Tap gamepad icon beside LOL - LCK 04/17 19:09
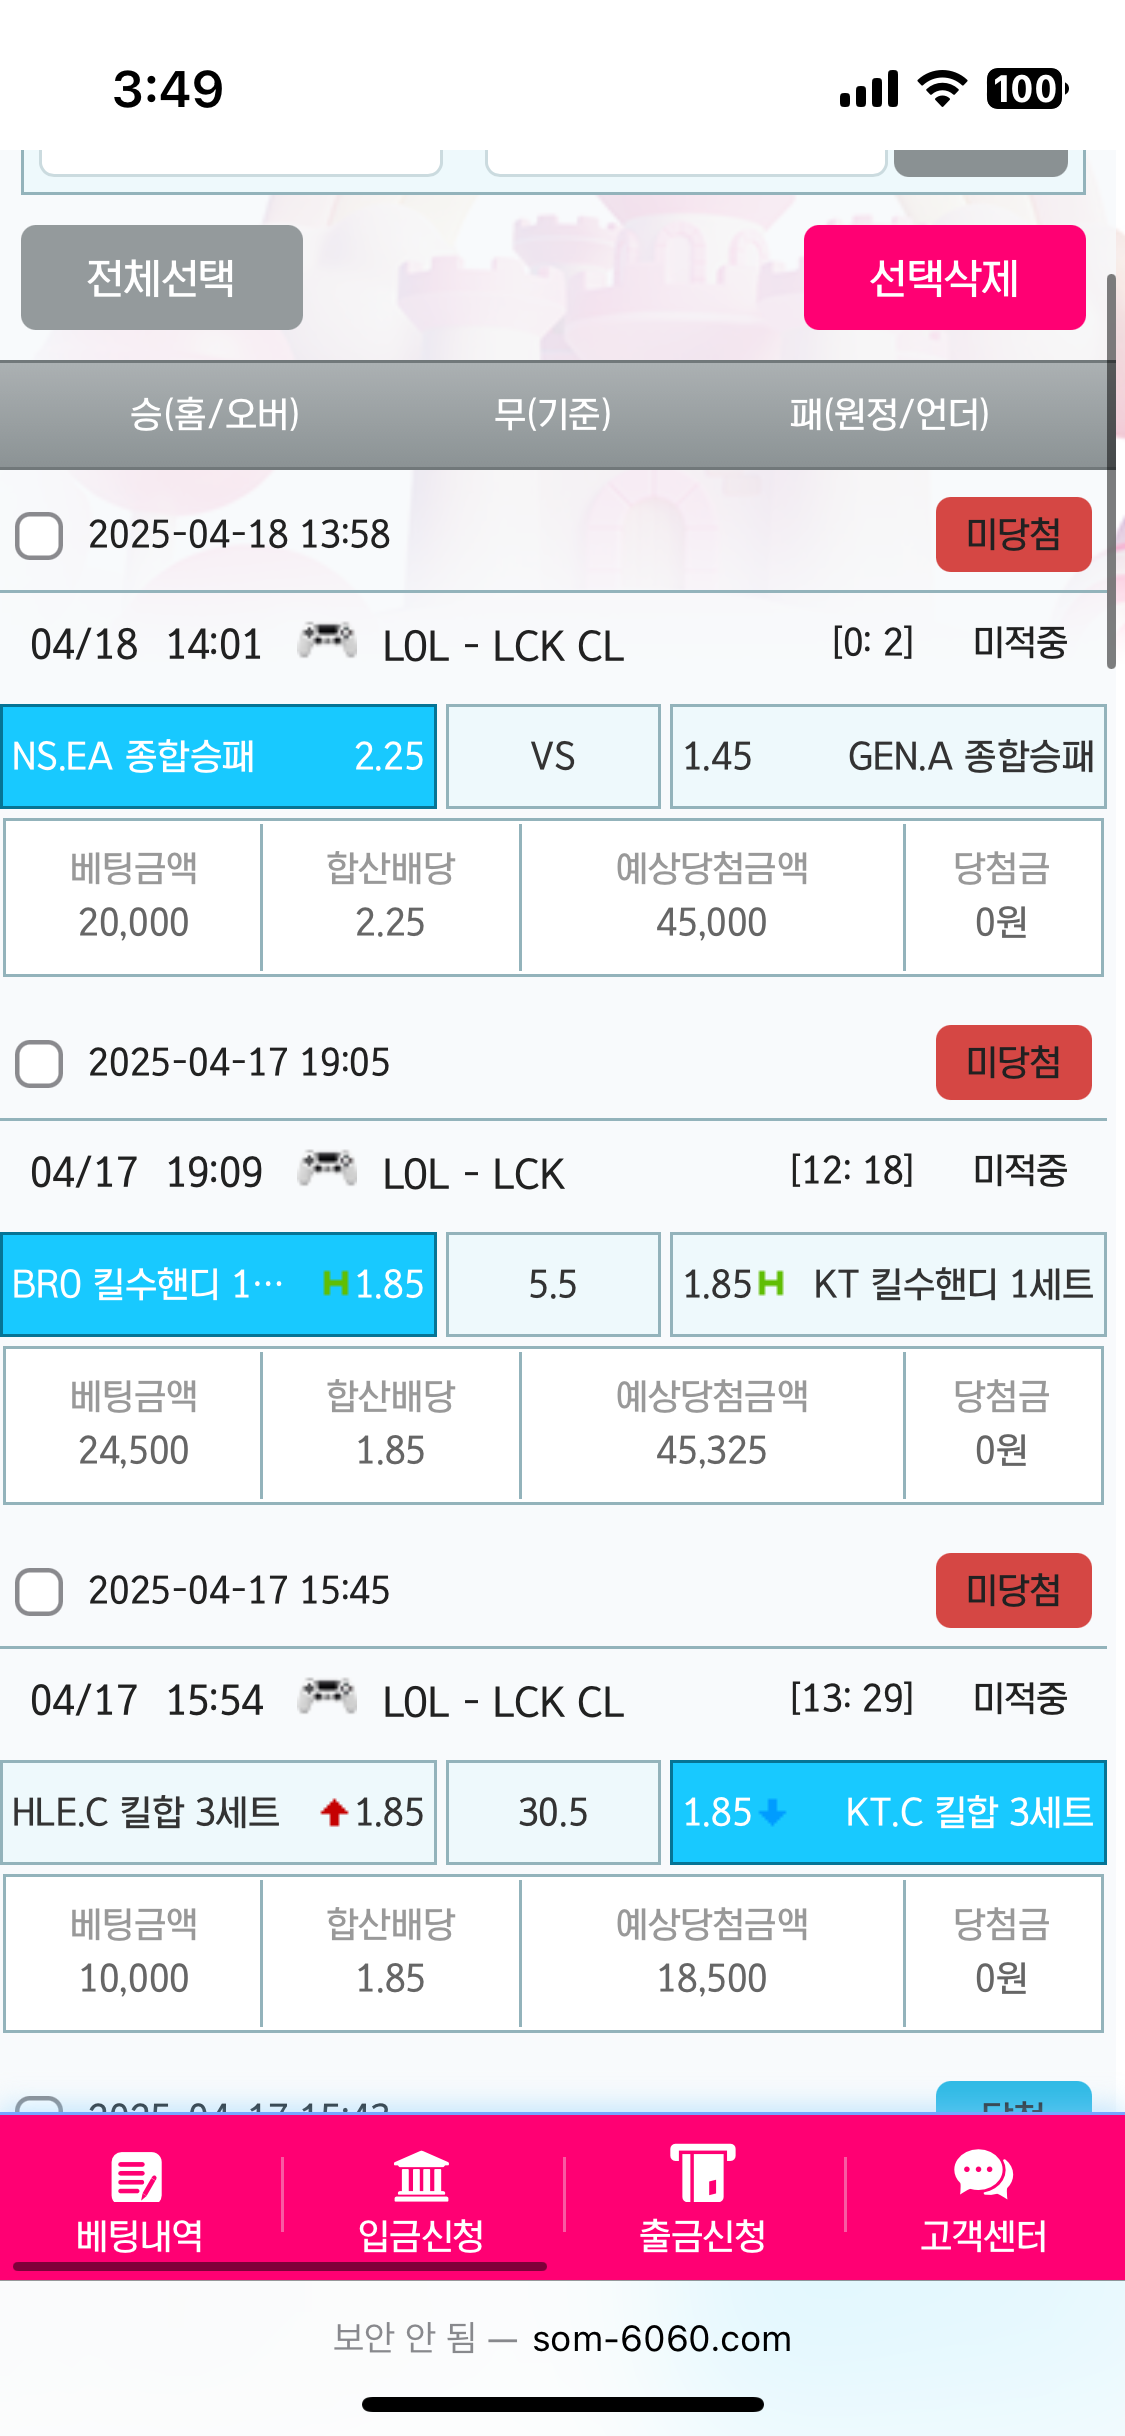Image resolution: width=1125 pixels, height=2436 pixels. tap(327, 1168)
